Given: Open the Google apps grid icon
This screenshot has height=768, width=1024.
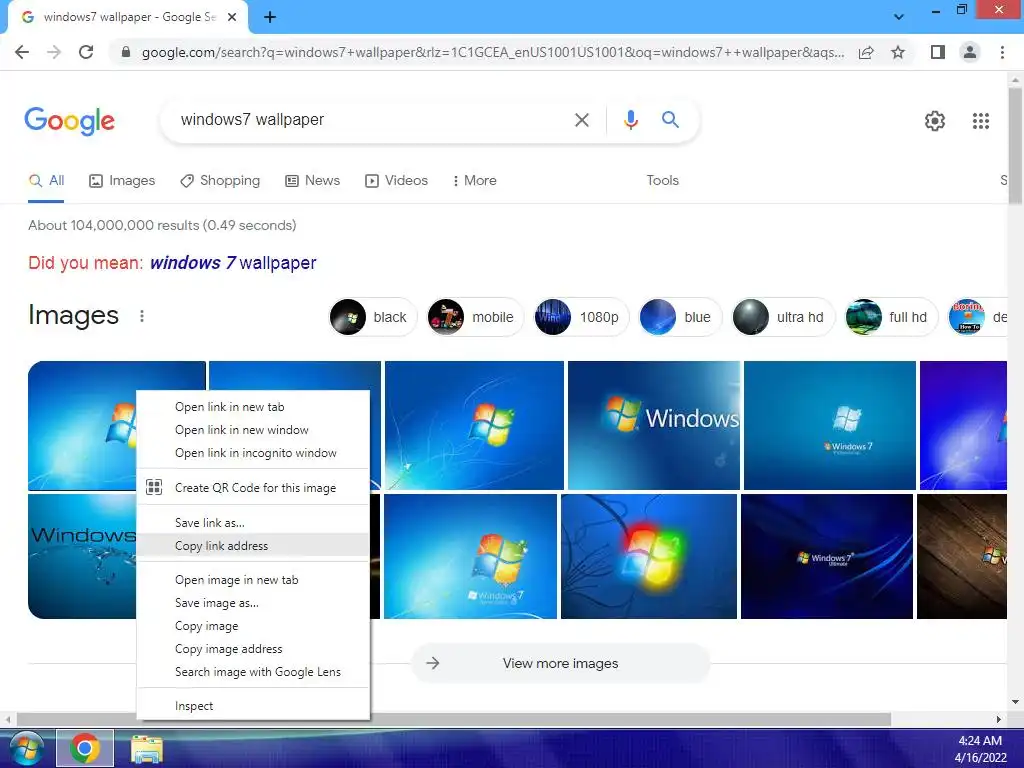Looking at the screenshot, I should 981,121.
